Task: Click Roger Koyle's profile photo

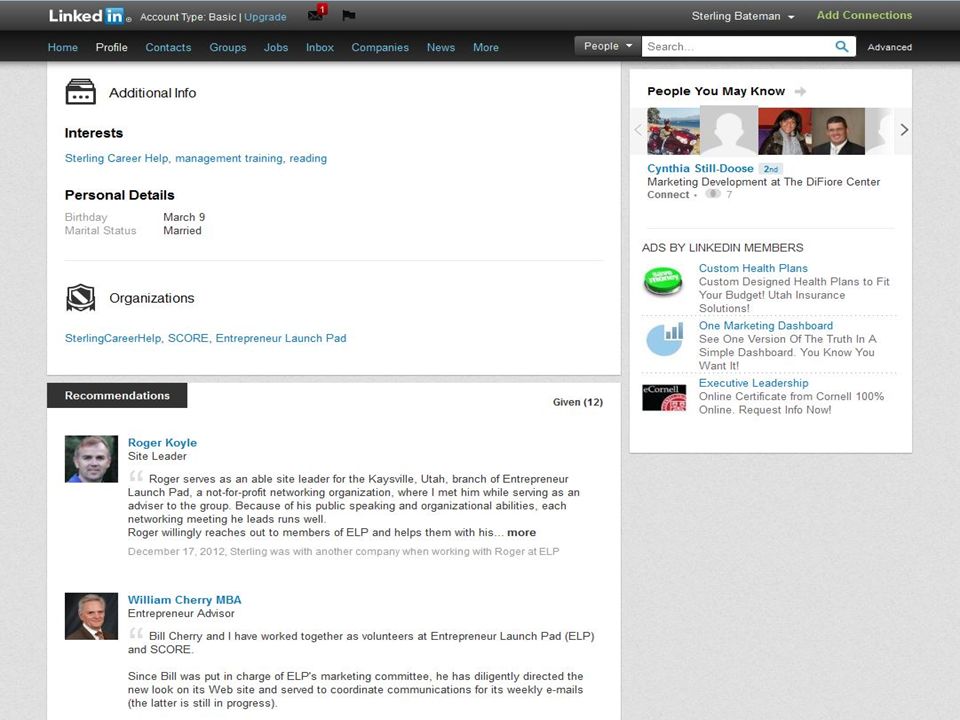Action: (x=91, y=459)
